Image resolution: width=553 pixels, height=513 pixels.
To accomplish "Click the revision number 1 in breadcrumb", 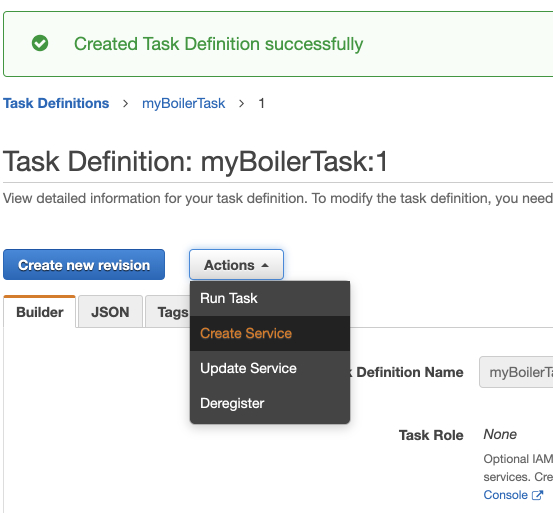I will (261, 103).
